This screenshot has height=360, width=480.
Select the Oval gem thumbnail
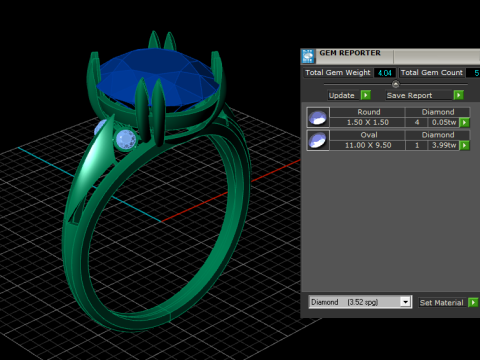pyautogui.click(x=318, y=140)
